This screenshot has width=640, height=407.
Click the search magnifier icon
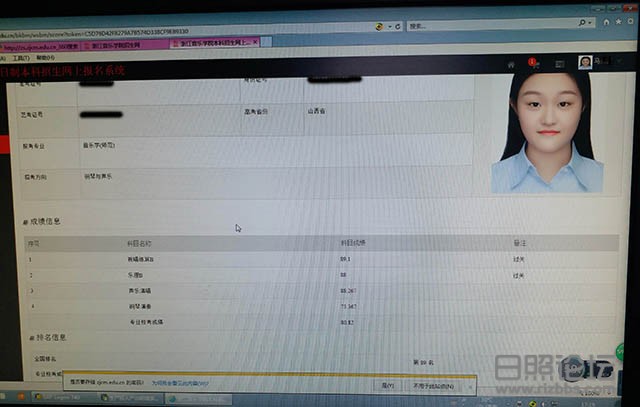[x=582, y=22]
